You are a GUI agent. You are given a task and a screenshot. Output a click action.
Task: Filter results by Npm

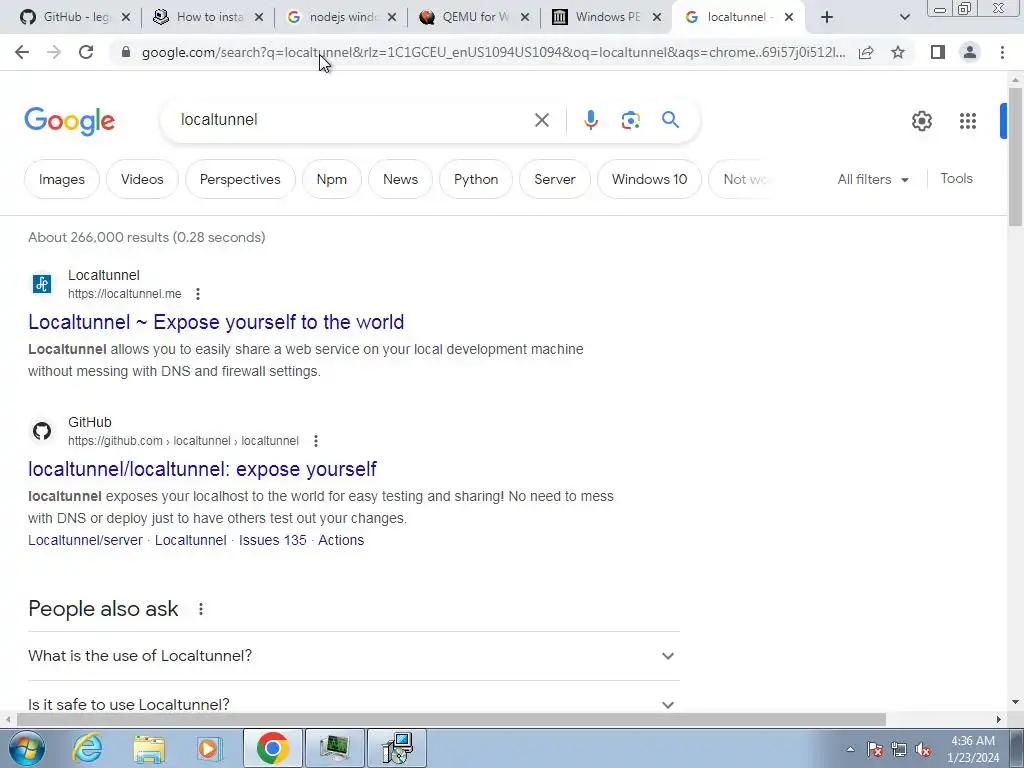coord(332,179)
